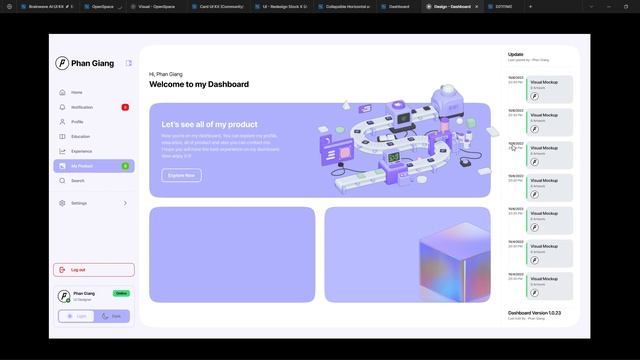
Task: Open the Education menu item
Action: point(94,136)
